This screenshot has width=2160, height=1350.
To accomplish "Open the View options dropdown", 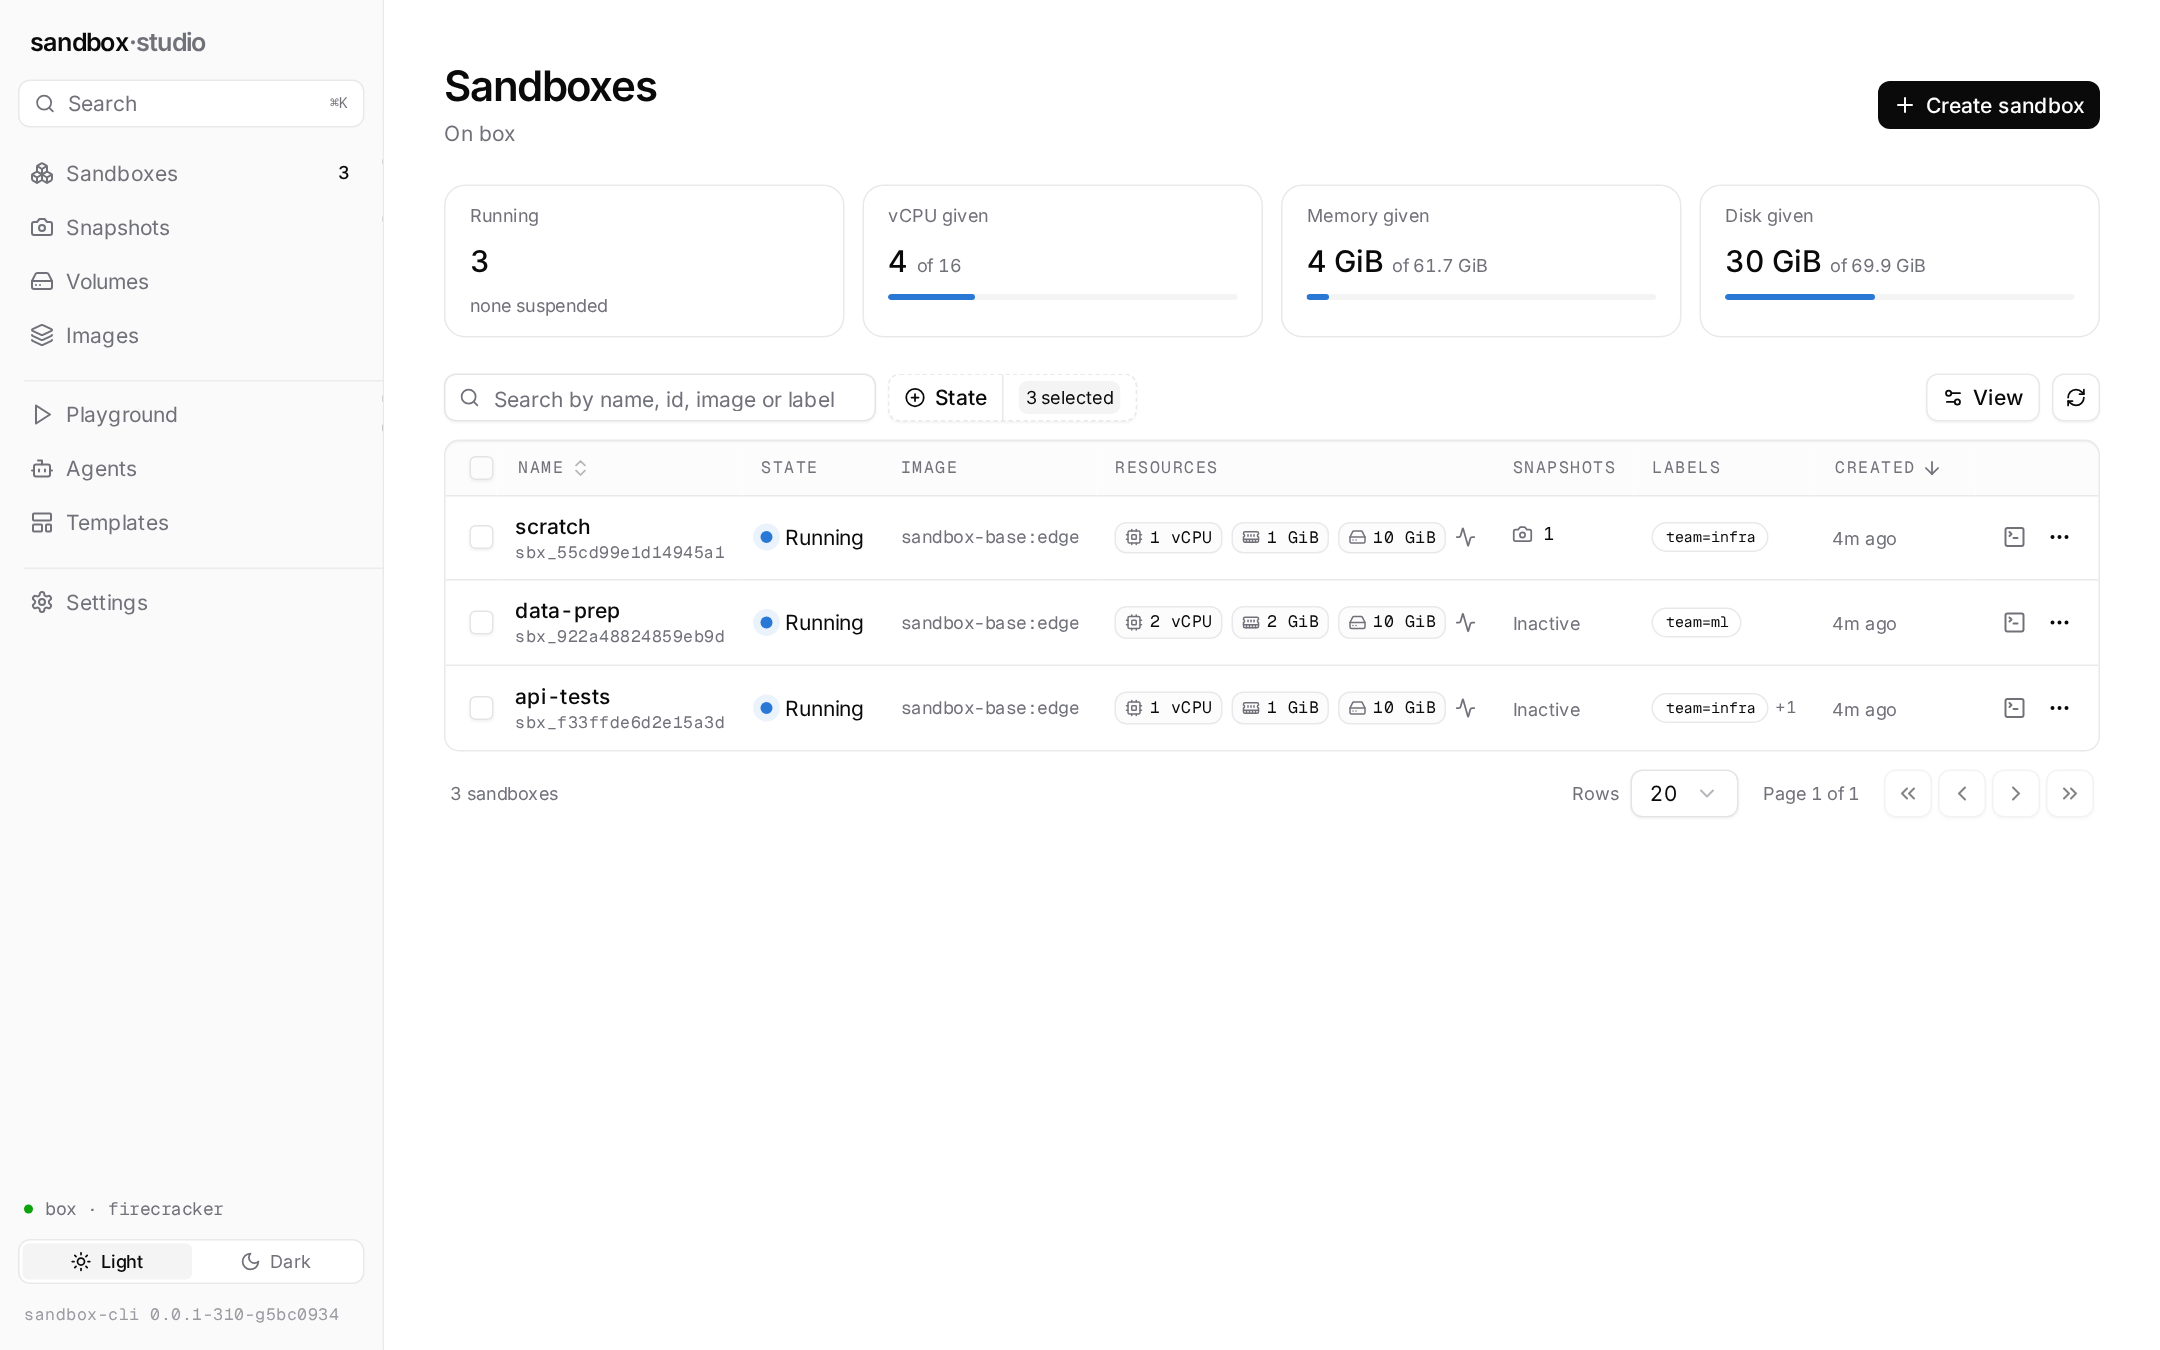I will point(1982,398).
